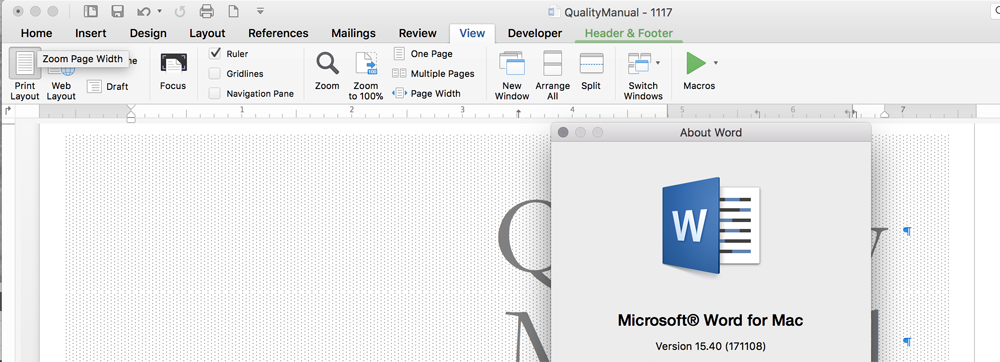
Task: Click the QualityManual - 1117 document title
Action: (x=618, y=12)
